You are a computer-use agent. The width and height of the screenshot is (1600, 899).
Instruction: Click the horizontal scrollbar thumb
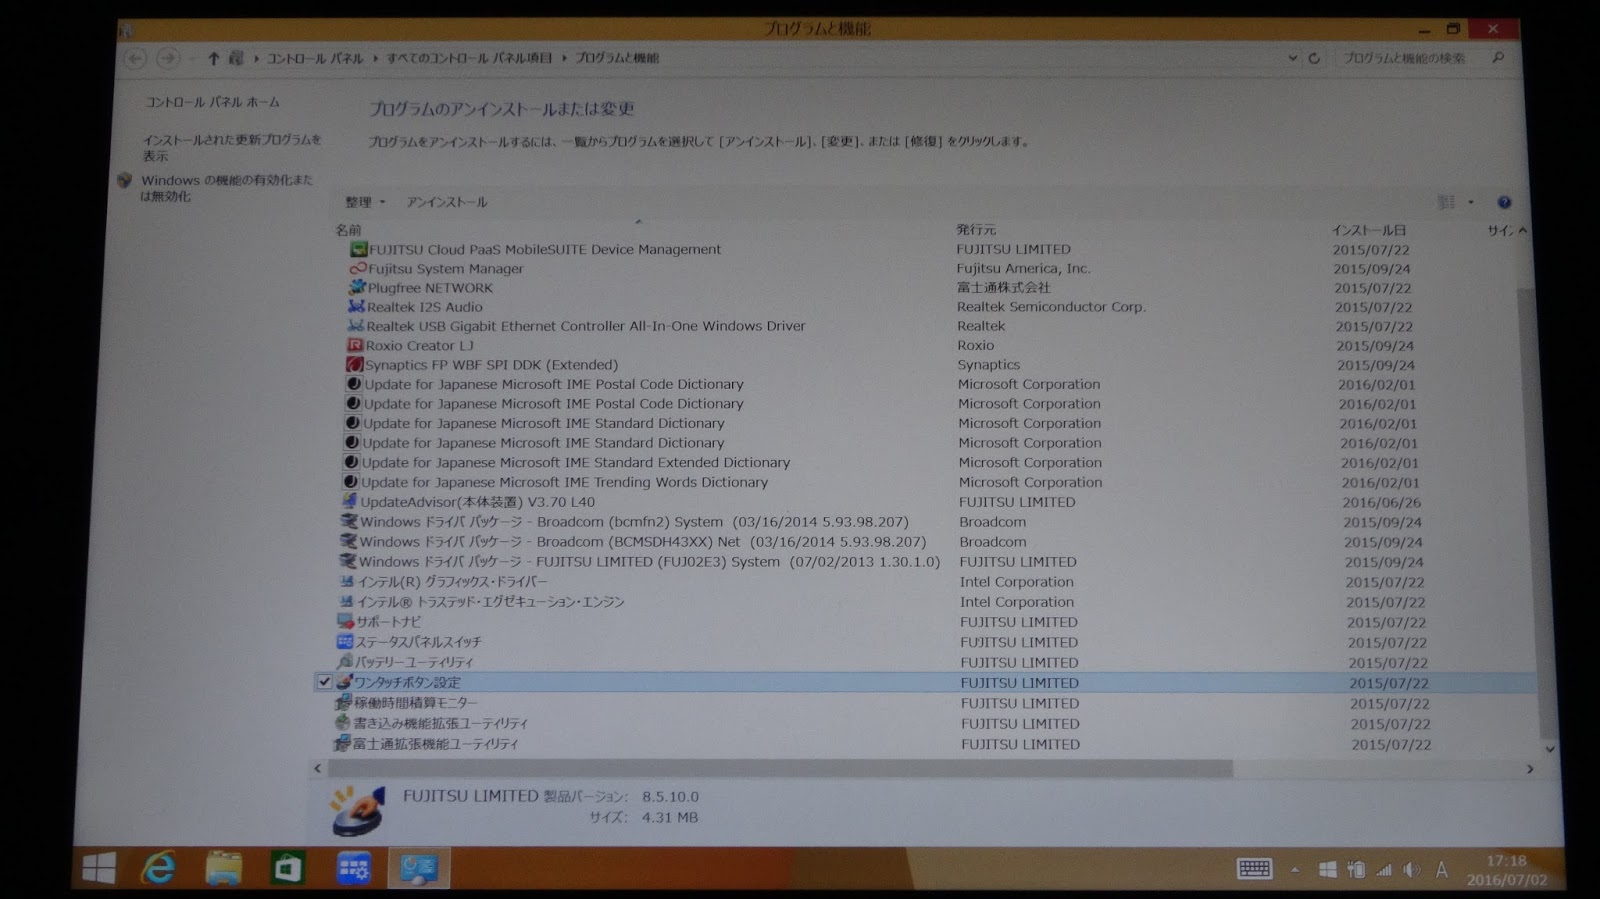click(780, 769)
